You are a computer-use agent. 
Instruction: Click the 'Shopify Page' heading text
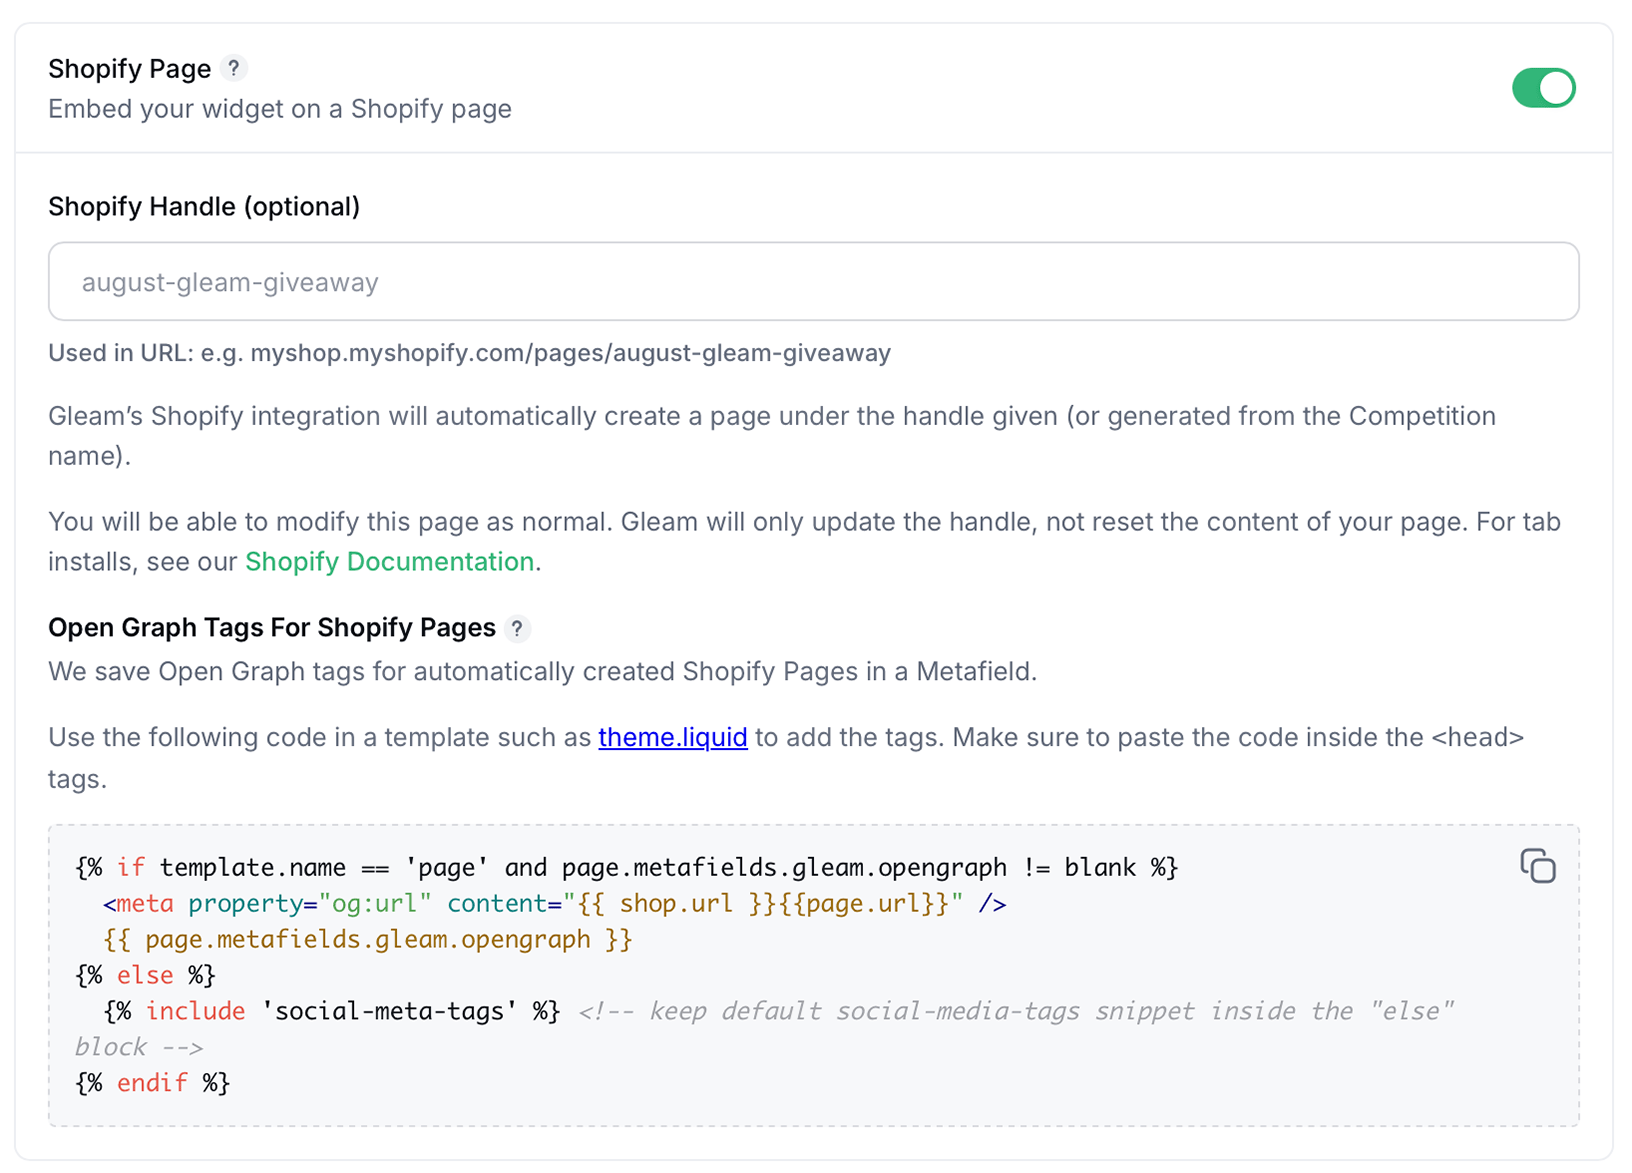point(129,69)
